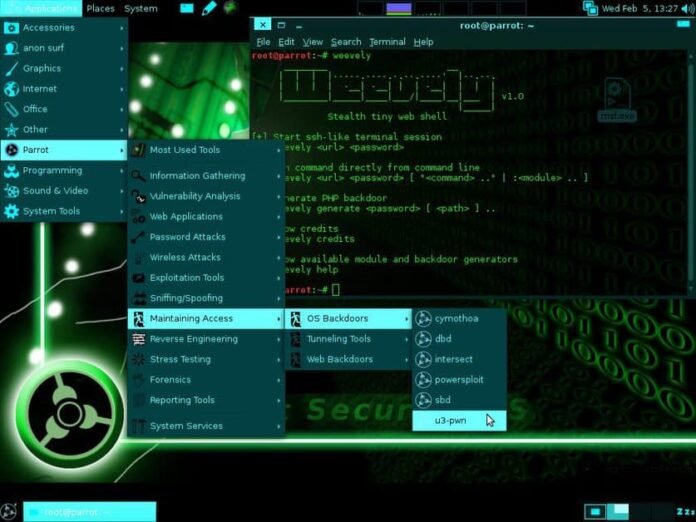Open the Places panel menu
The image size is (696, 522).
[100, 8]
